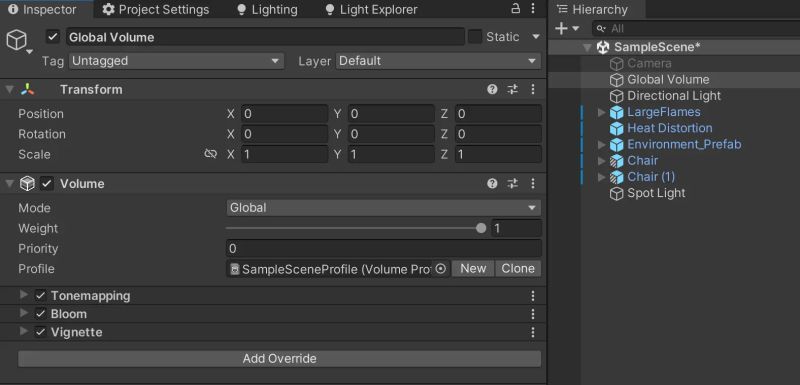Screen dimensions: 800x385
Task: Open the Volume component help icon
Action: [492, 184]
